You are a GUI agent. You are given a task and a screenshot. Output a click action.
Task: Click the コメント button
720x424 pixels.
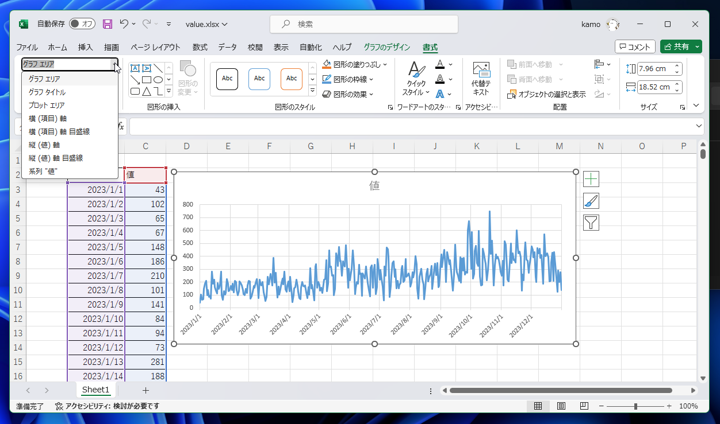635,47
